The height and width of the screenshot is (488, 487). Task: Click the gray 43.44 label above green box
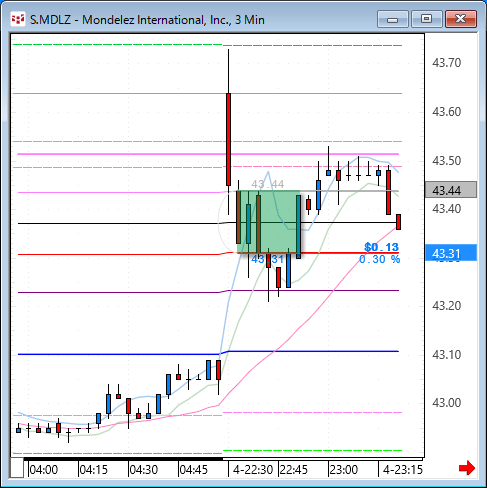[268, 184]
